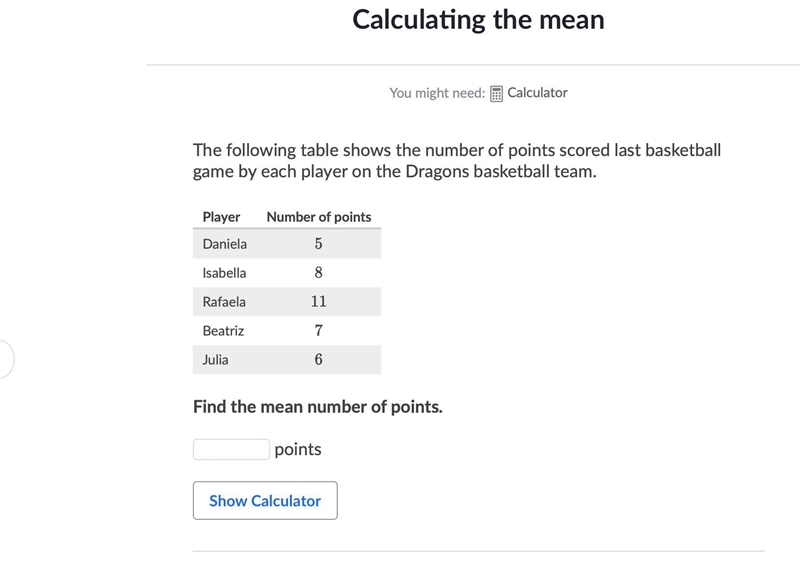Open the calculator with Show Calculator button
The image size is (800, 562).
tap(265, 500)
